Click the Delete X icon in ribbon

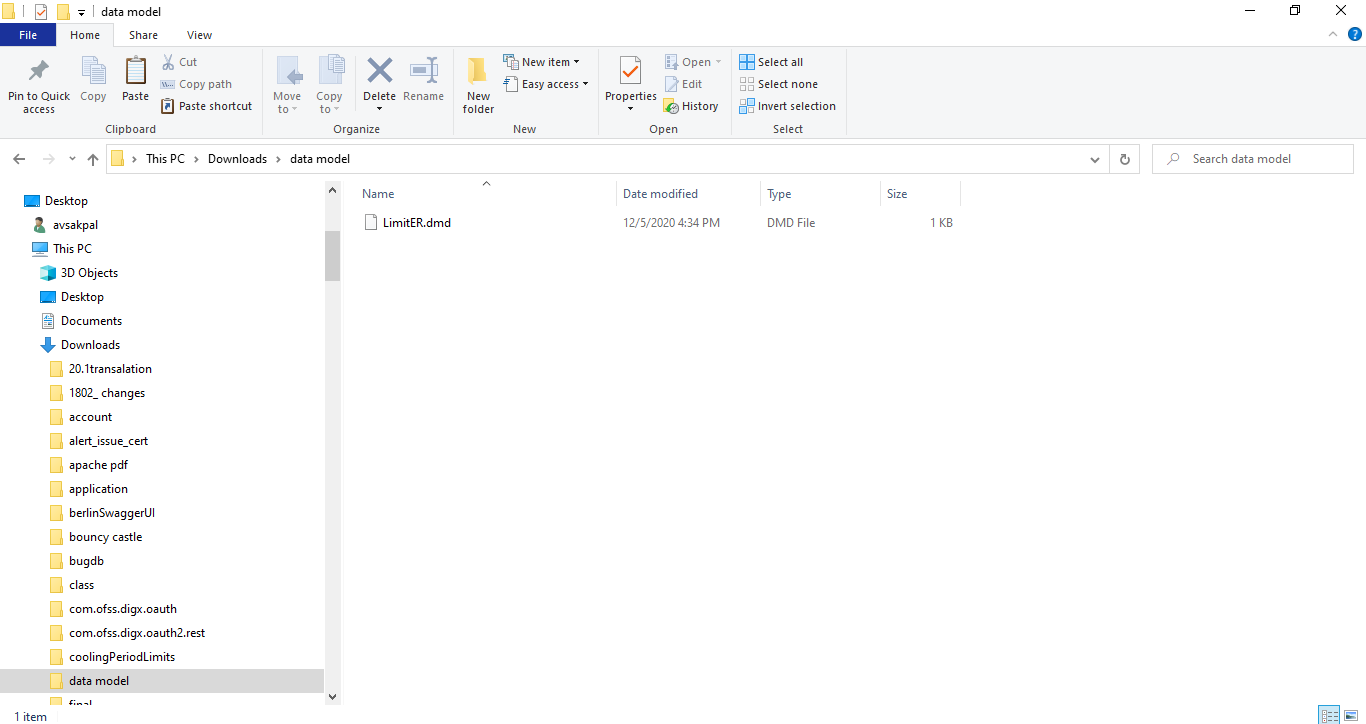tap(379, 71)
